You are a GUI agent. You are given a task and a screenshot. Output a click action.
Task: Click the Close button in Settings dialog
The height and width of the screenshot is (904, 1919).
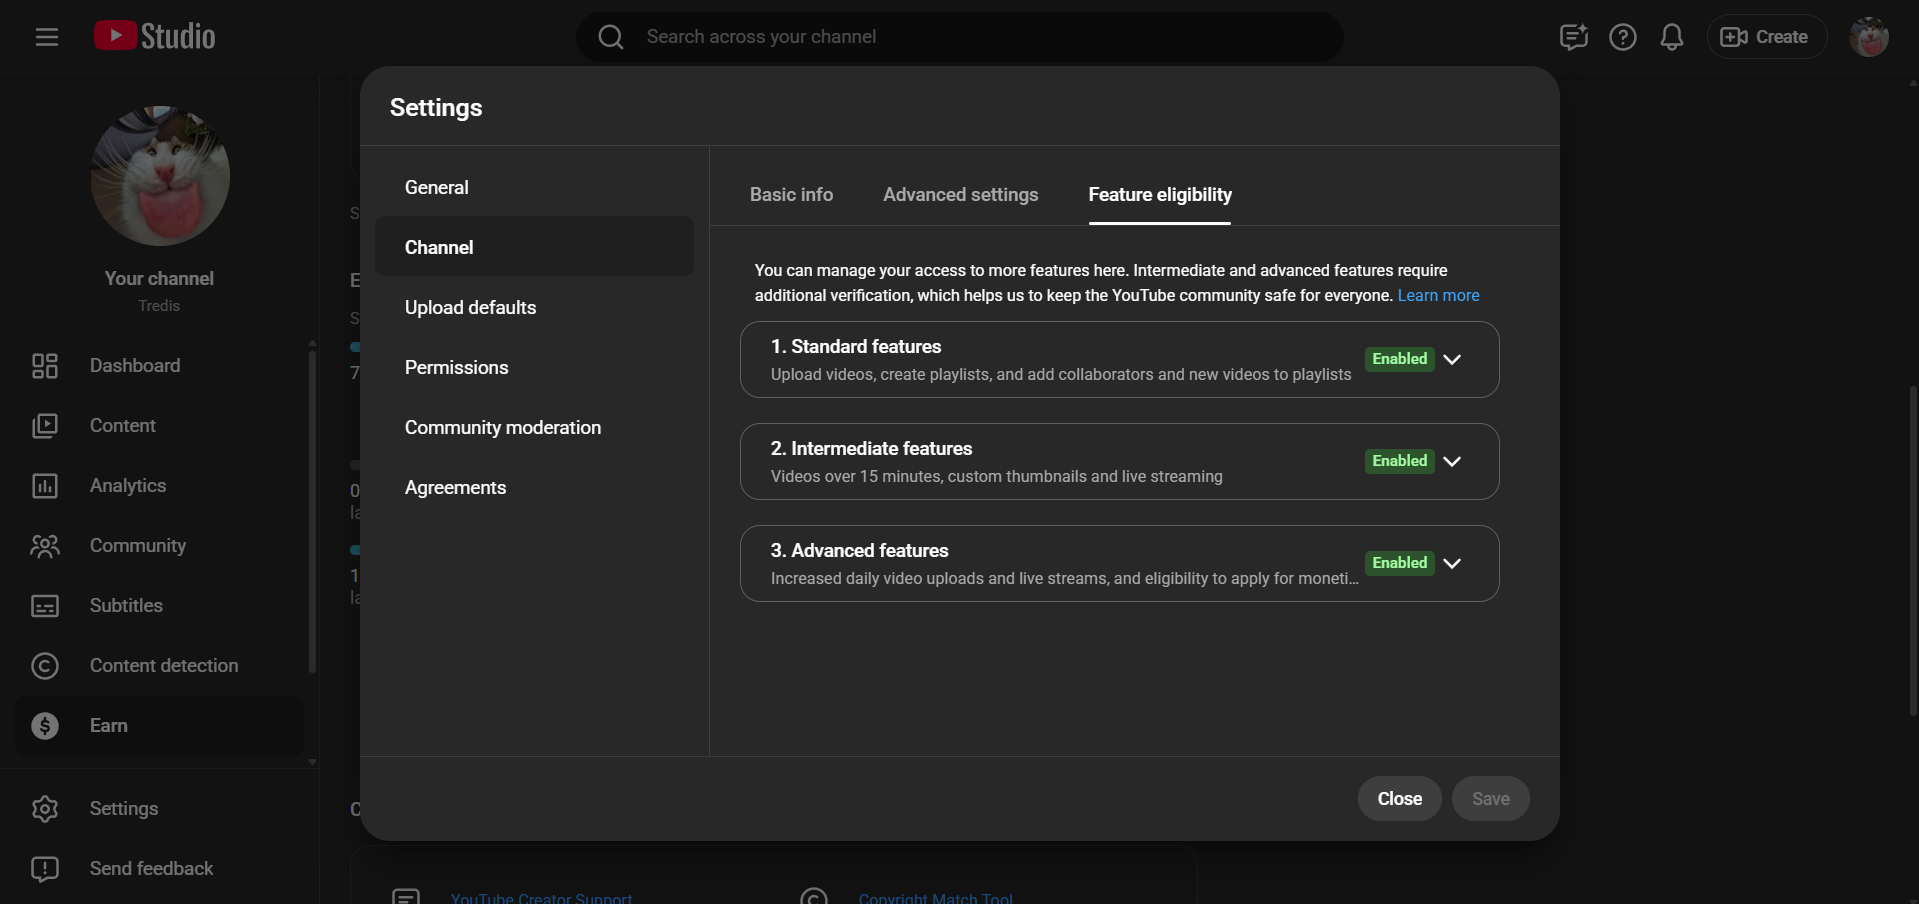[x=1398, y=799]
